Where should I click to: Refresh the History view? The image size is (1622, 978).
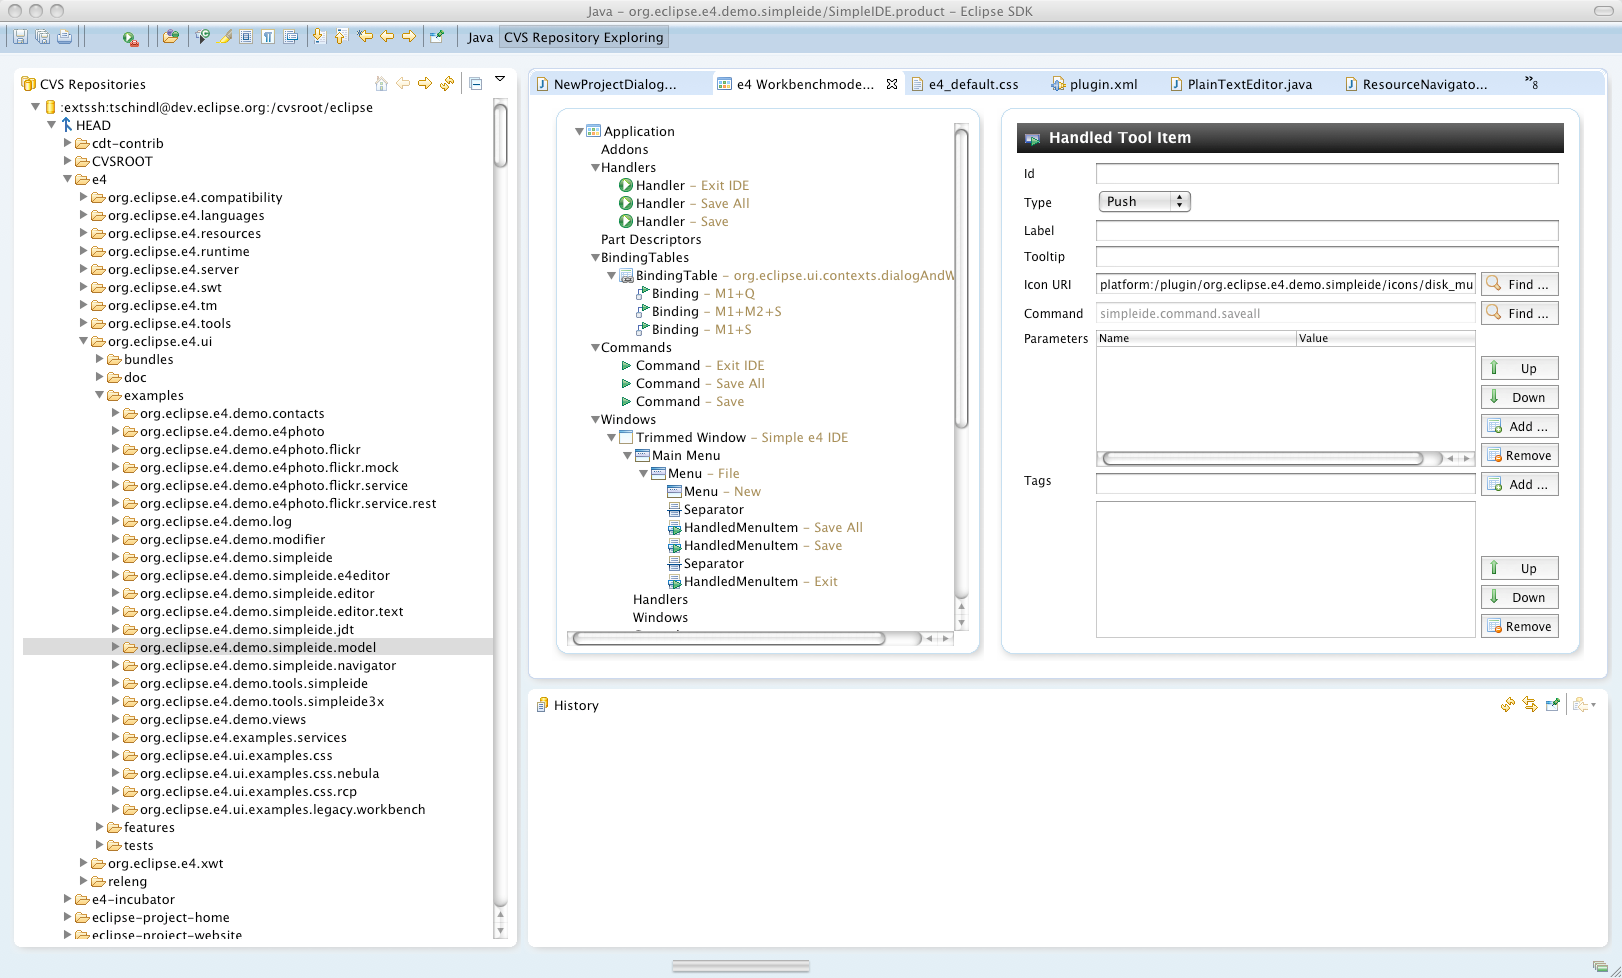point(1508,705)
